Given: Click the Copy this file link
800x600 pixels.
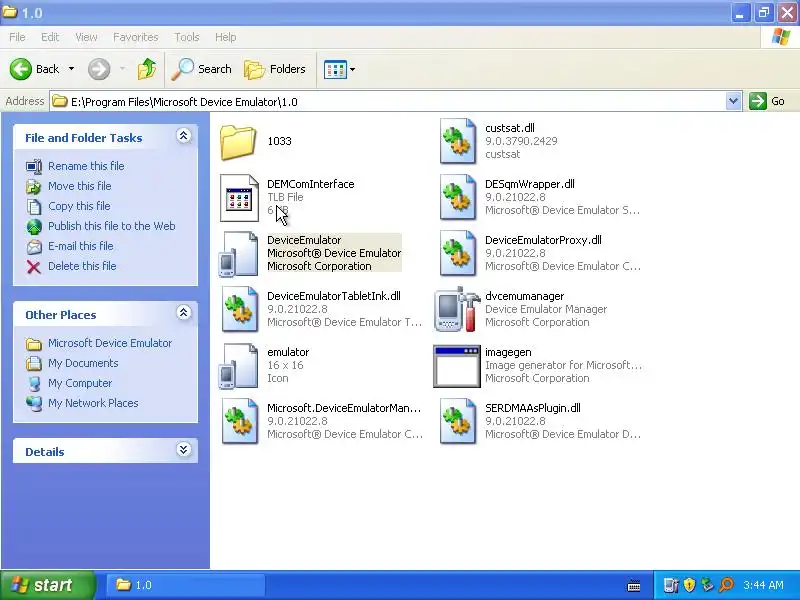Looking at the screenshot, I should (79, 206).
